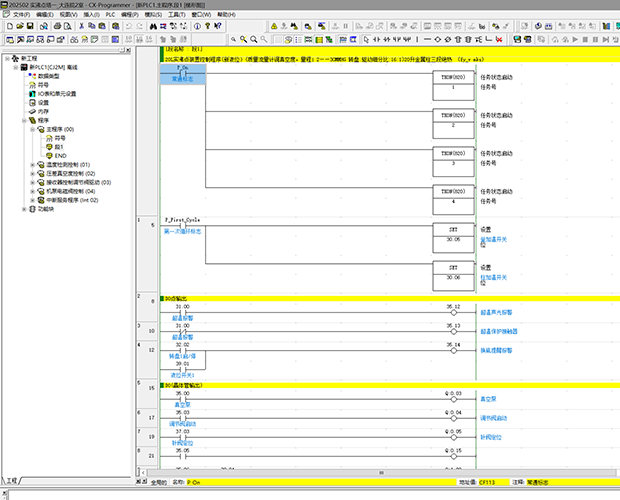Select the New Normally Open Contact tool
Viewport: 620px width, 500px height.
[376, 39]
